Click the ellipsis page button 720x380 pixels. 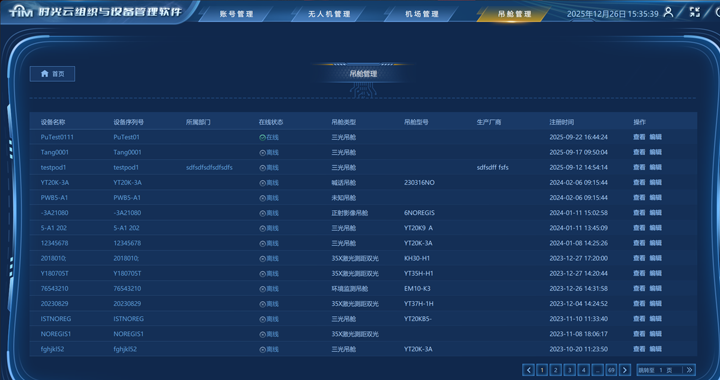point(597,370)
